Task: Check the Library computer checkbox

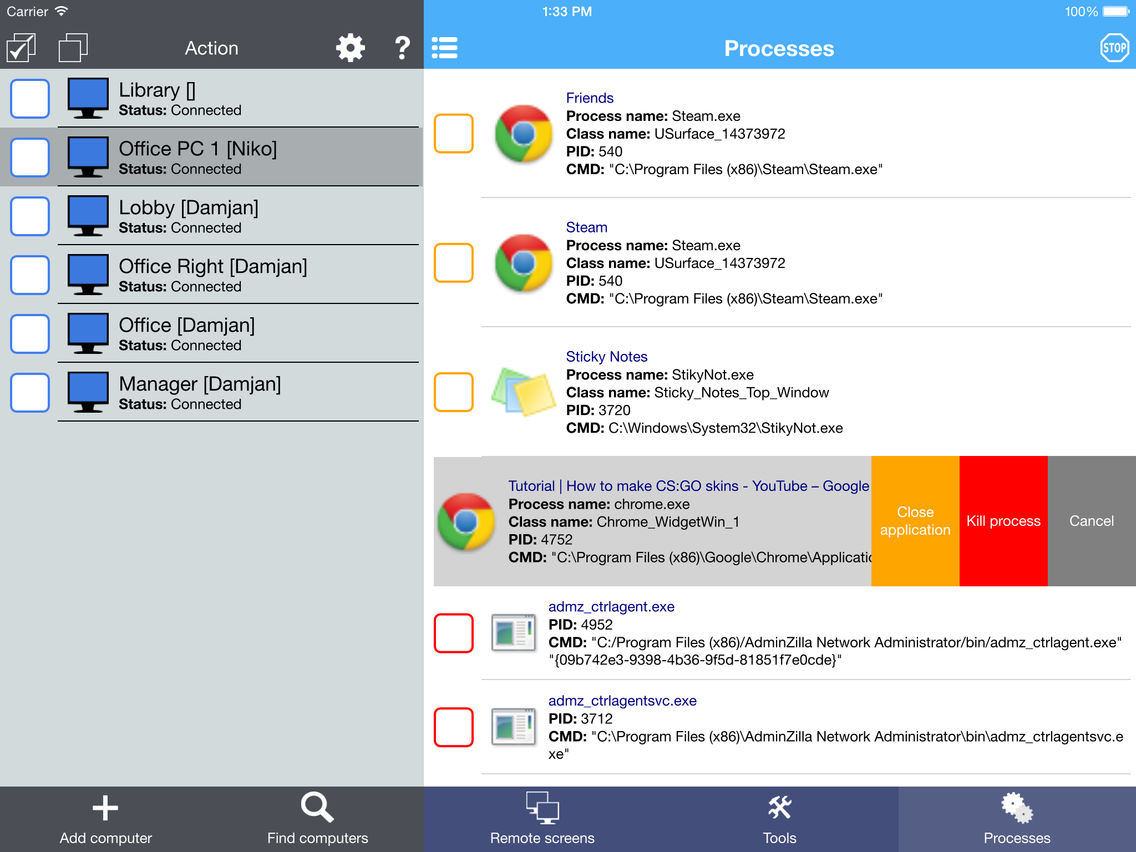Action: [x=30, y=99]
